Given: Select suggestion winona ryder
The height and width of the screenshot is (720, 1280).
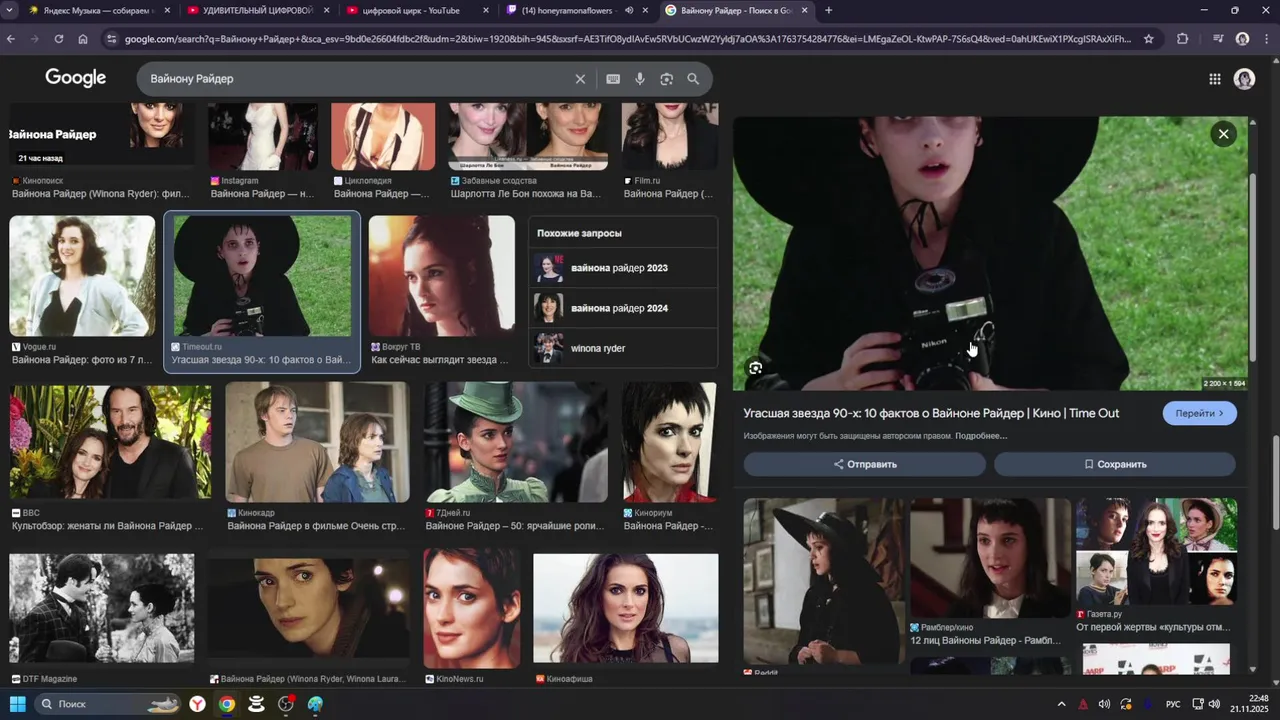Looking at the screenshot, I should click(623, 348).
